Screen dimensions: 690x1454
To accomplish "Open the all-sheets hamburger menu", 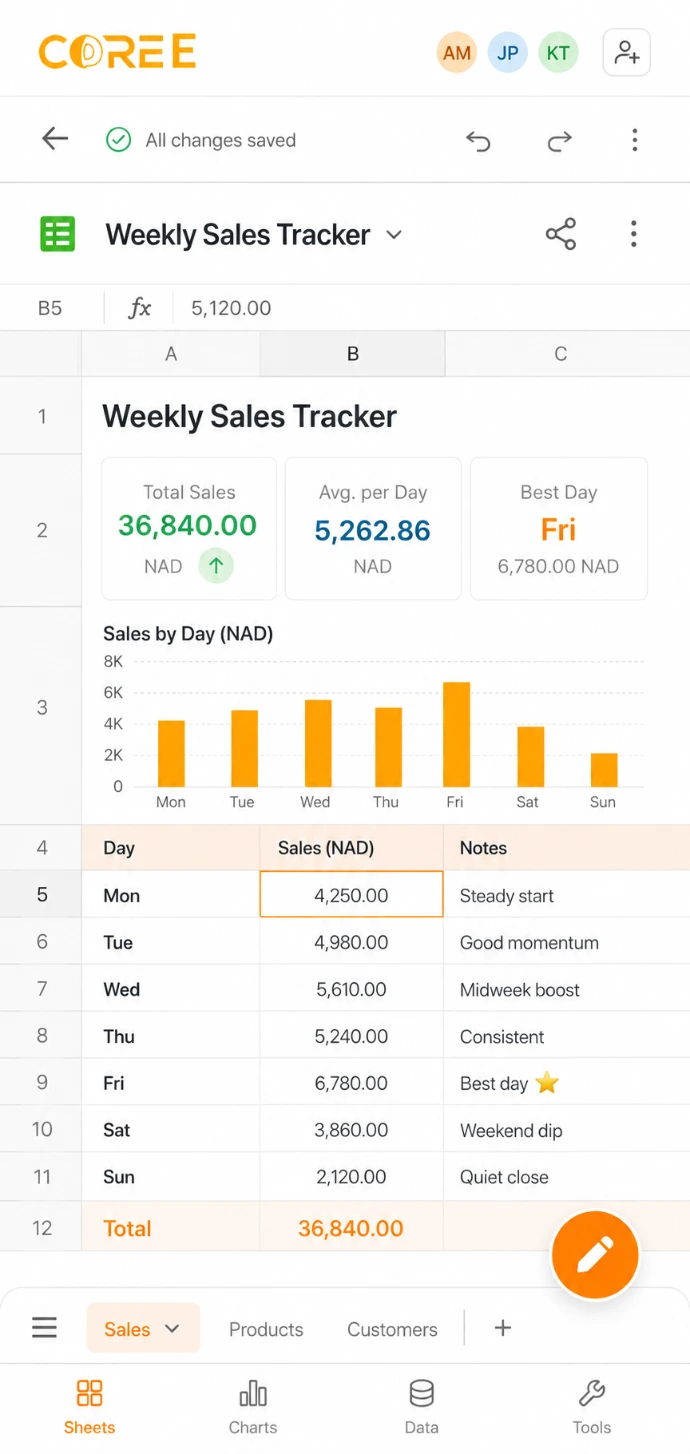I will point(44,1328).
